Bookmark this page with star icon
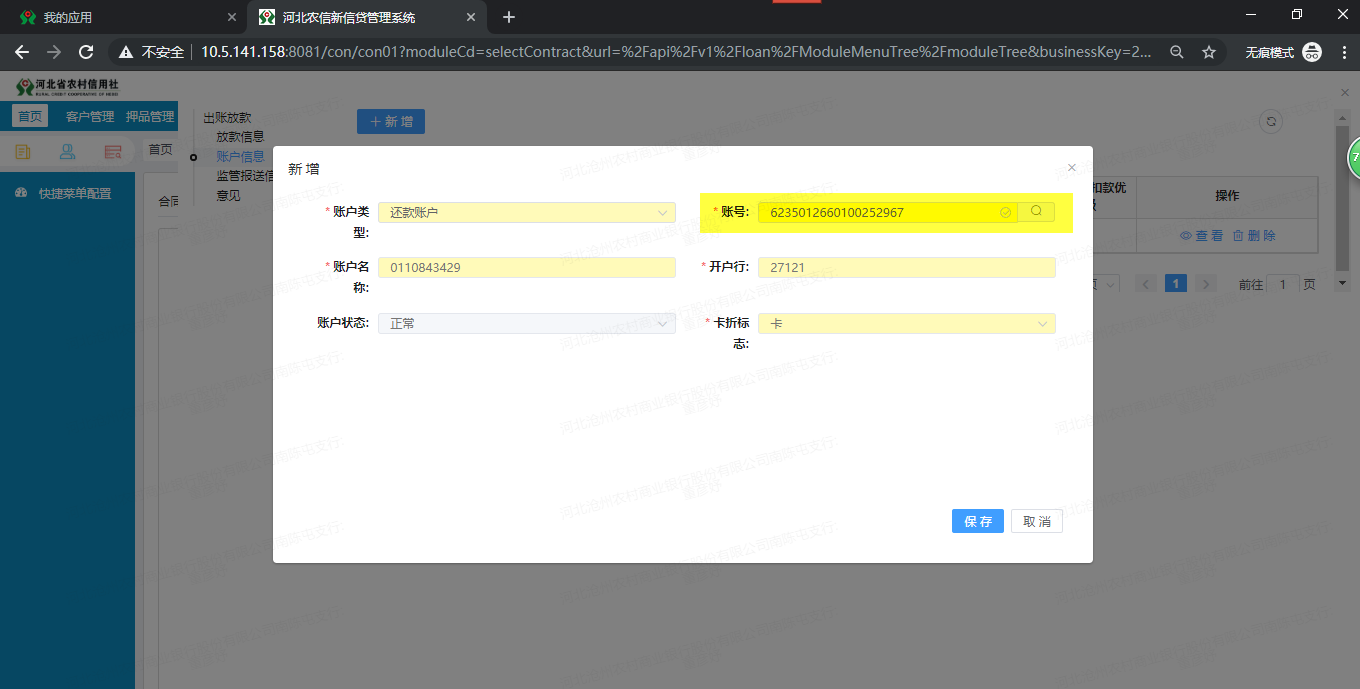1360x689 pixels. point(1208,52)
